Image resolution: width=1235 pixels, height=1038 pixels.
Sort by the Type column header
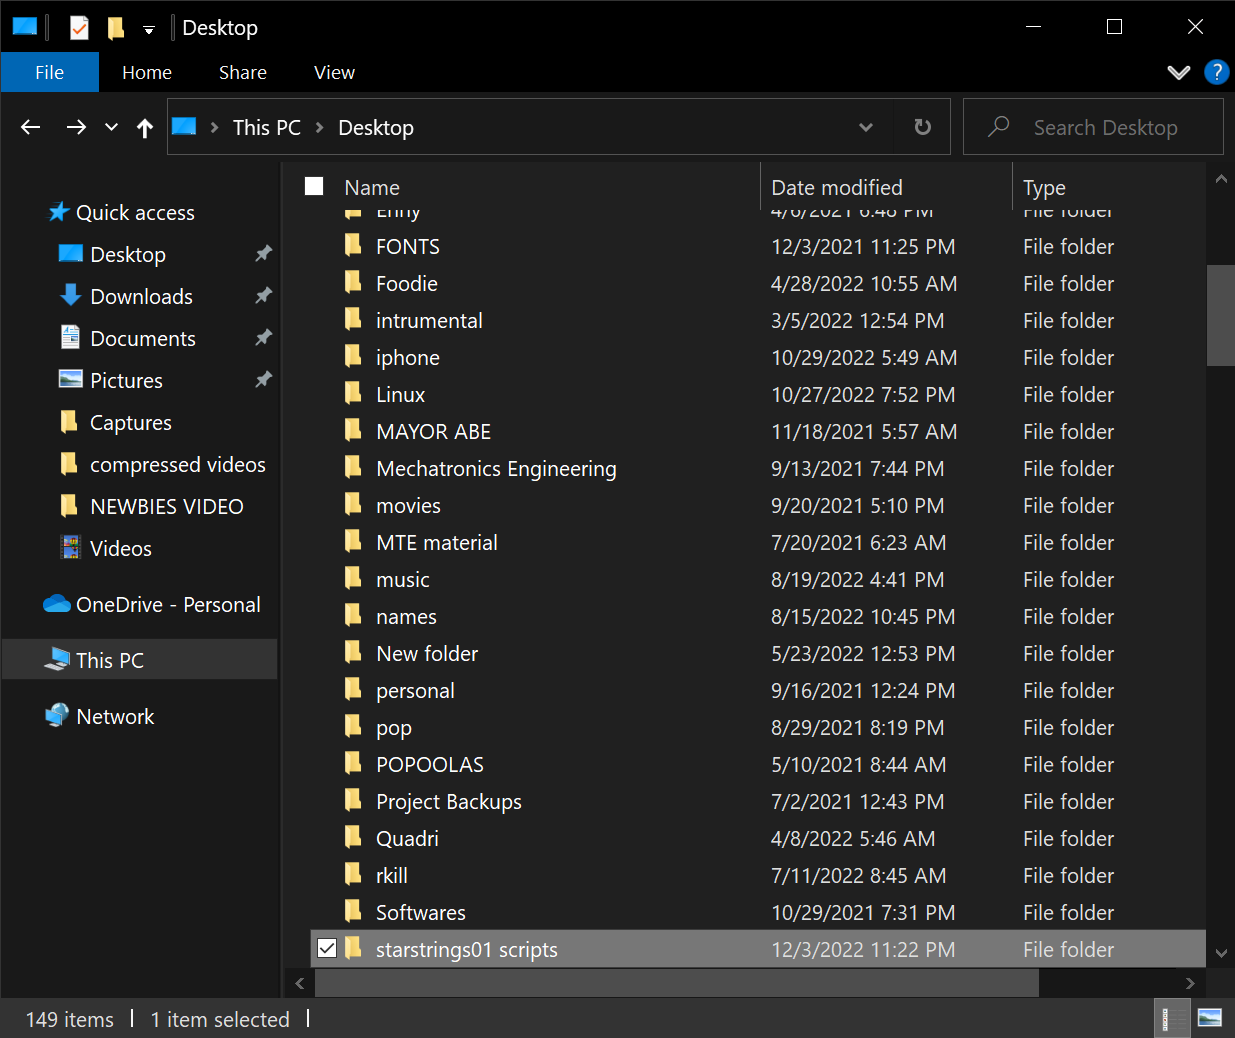click(1044, 187)
